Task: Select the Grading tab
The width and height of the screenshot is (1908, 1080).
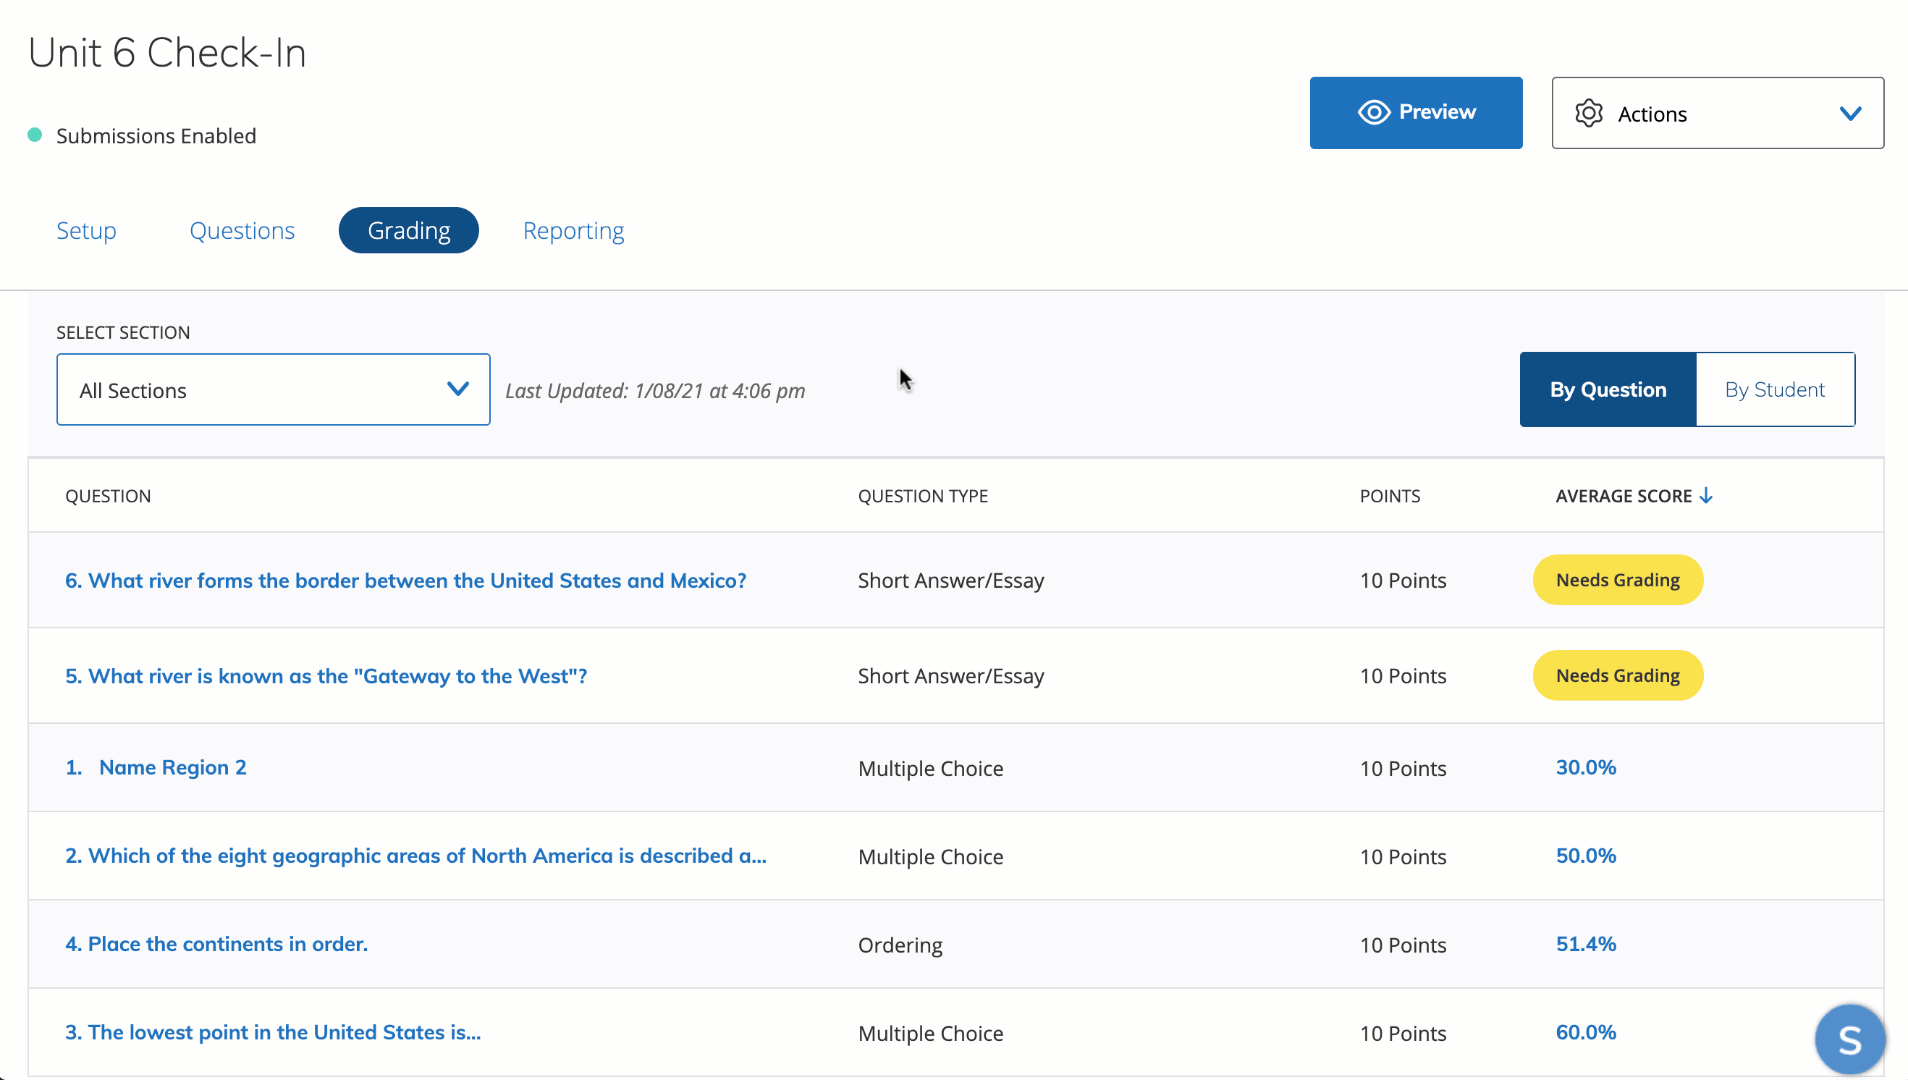Action: tap(408, 231)
